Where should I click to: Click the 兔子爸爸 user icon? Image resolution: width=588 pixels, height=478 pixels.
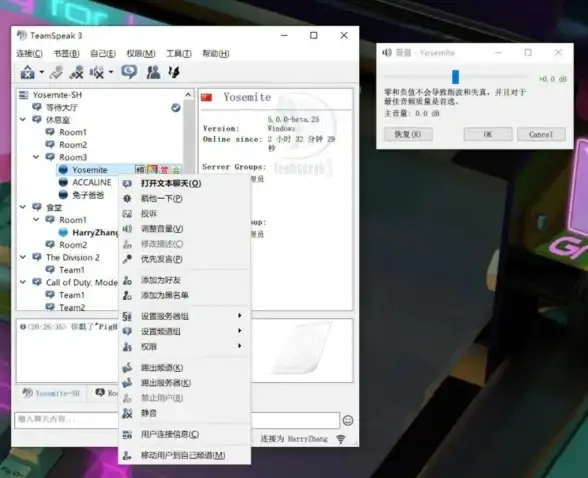[x=63, y=195]
